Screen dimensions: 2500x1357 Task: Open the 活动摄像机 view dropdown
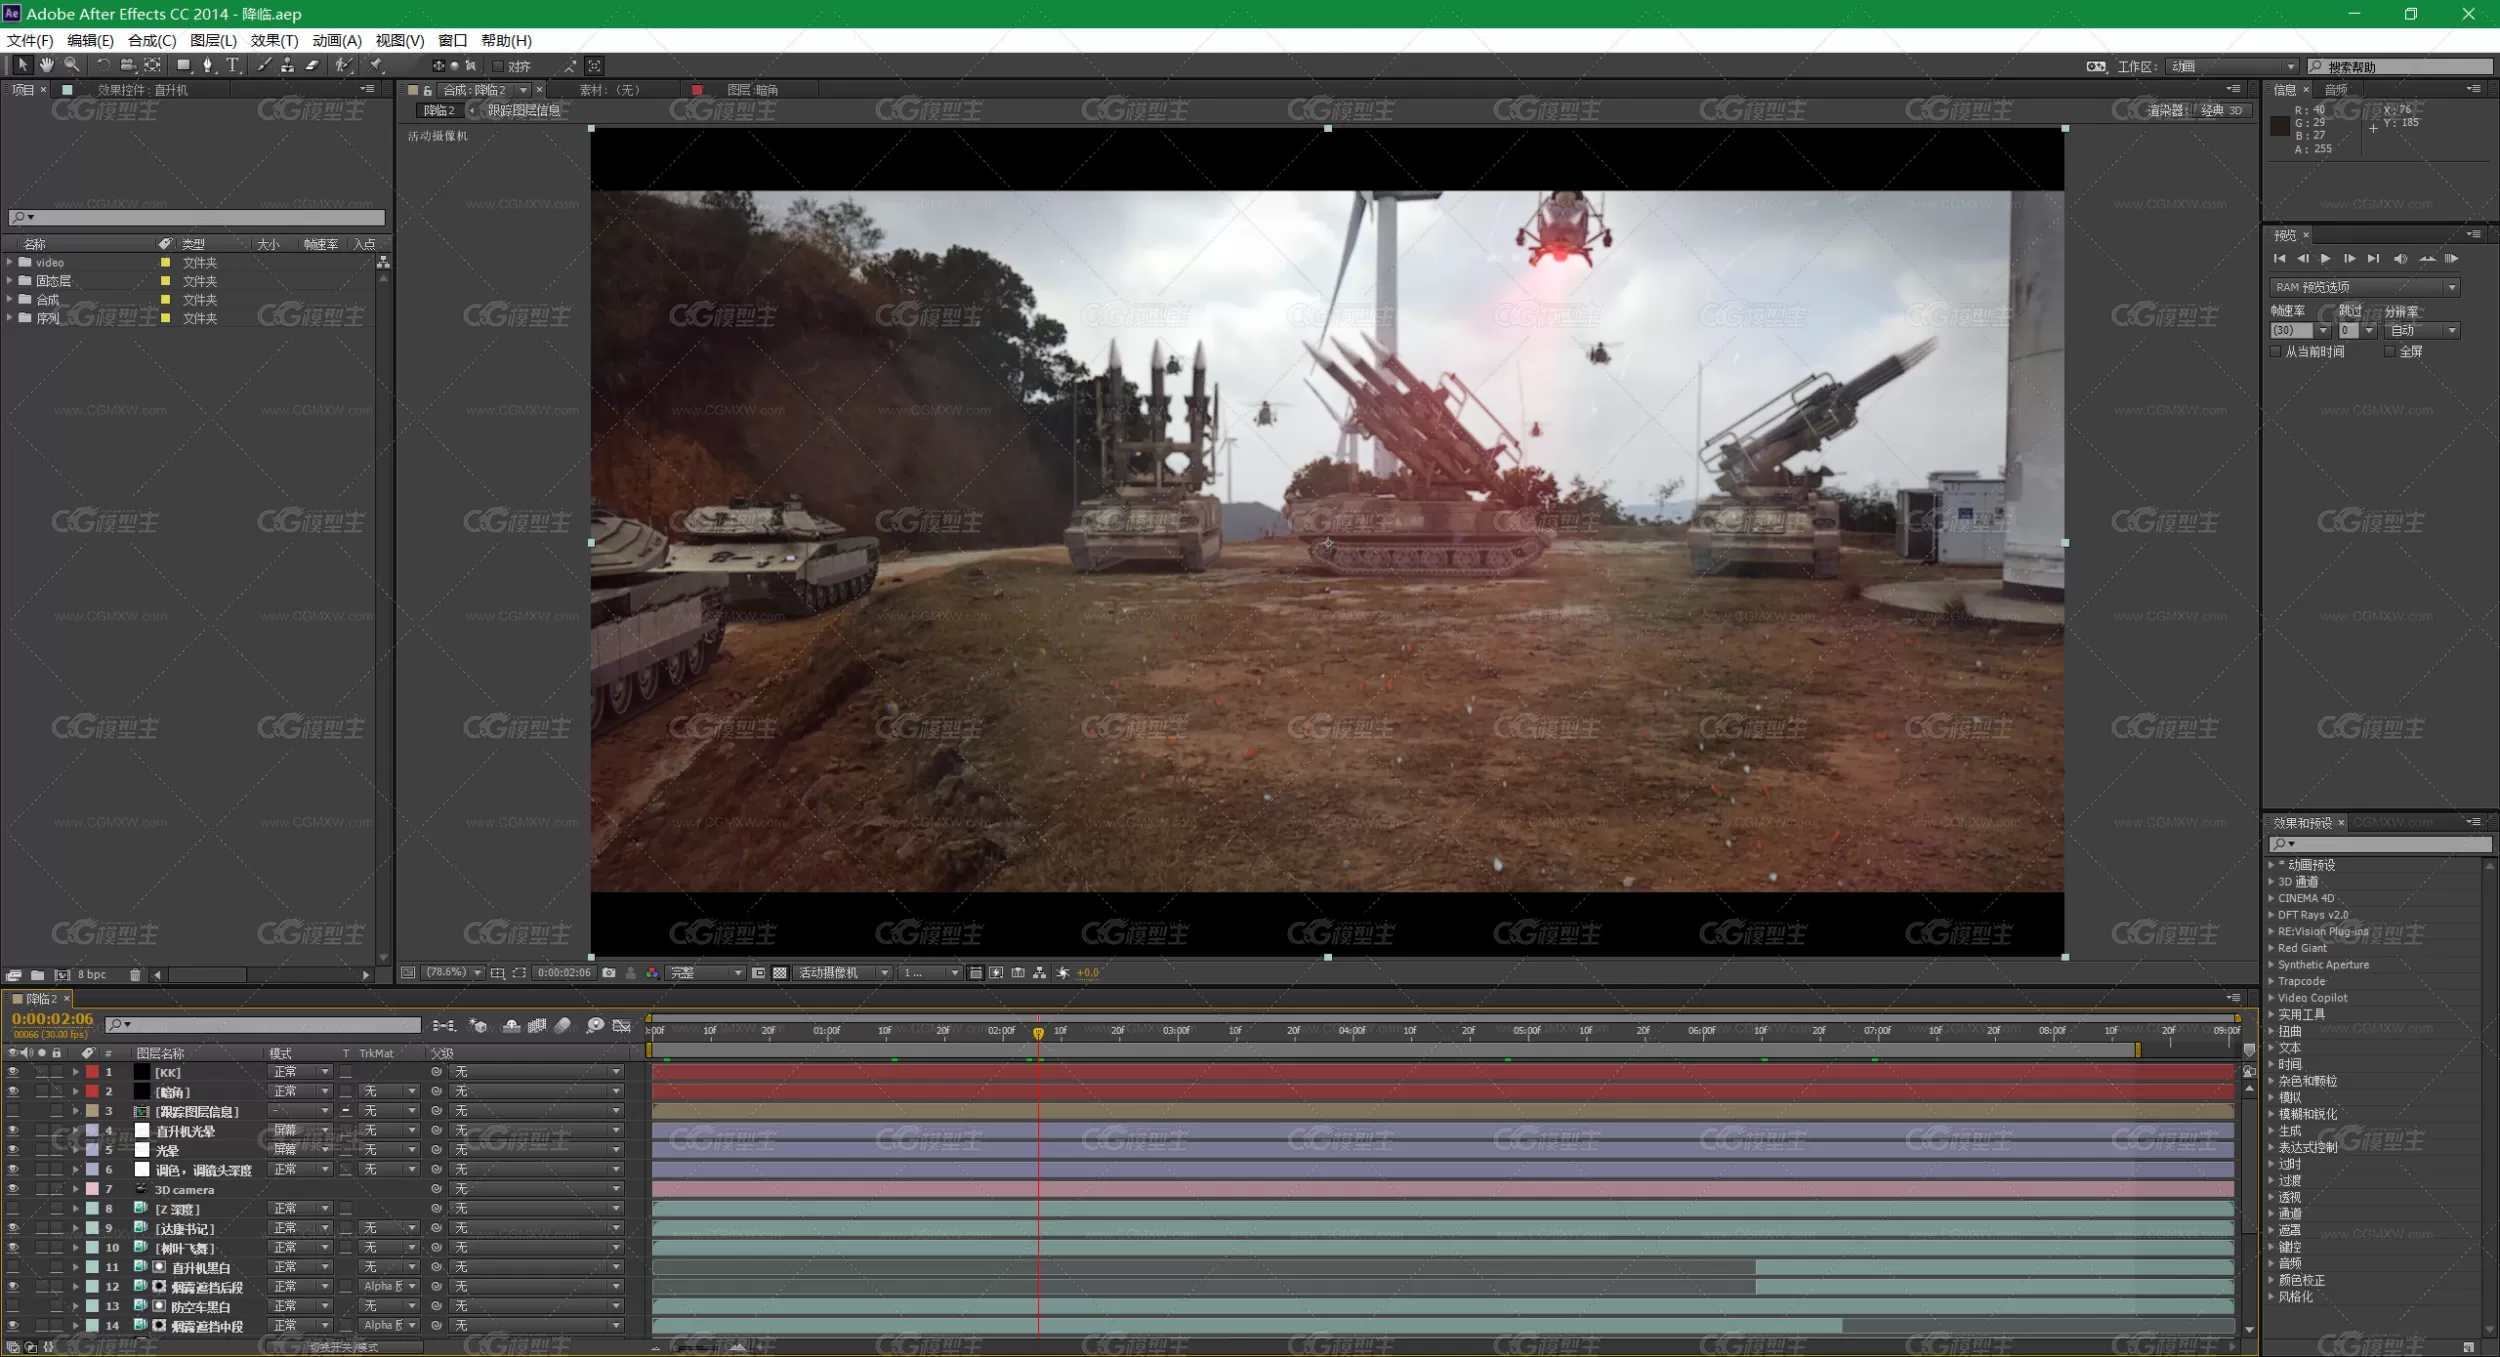tap(842, 973)
